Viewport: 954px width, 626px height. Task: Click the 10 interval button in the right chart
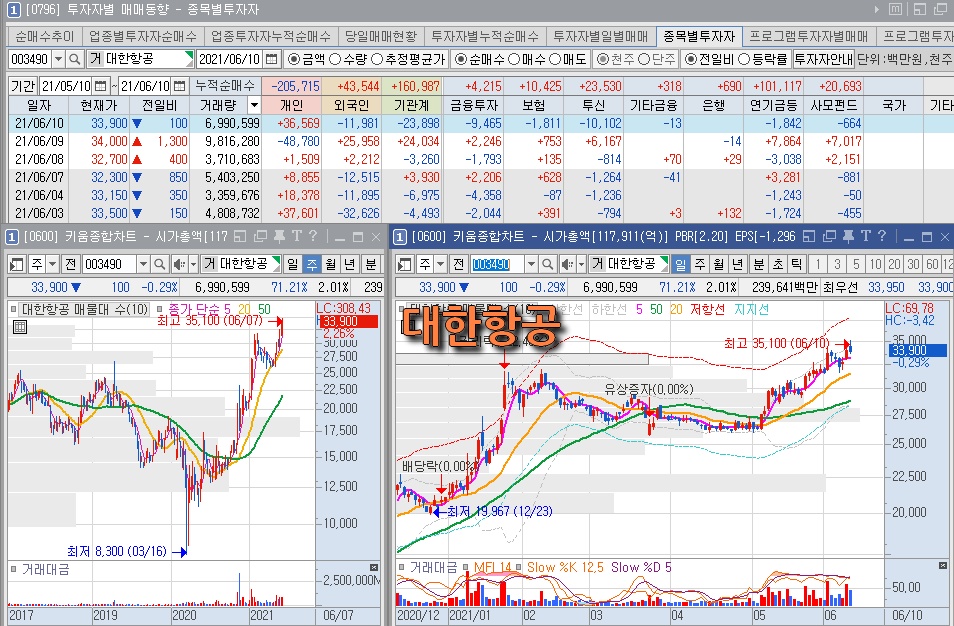click(x=875, y=264)
